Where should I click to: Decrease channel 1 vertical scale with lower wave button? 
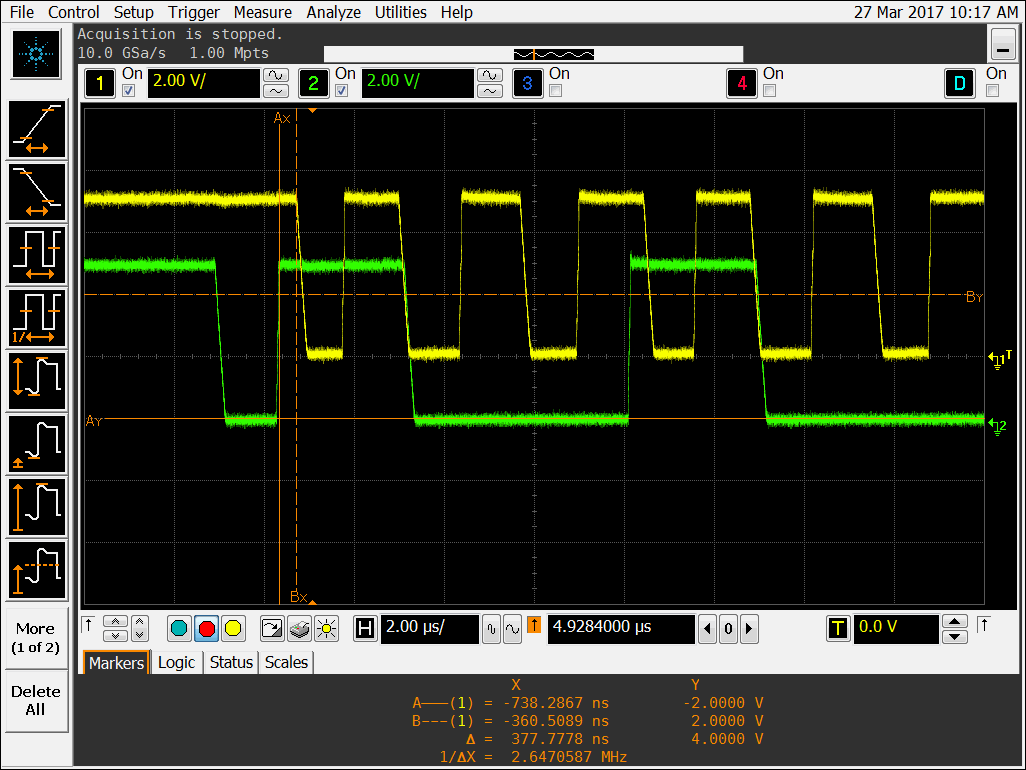[276, 91]
